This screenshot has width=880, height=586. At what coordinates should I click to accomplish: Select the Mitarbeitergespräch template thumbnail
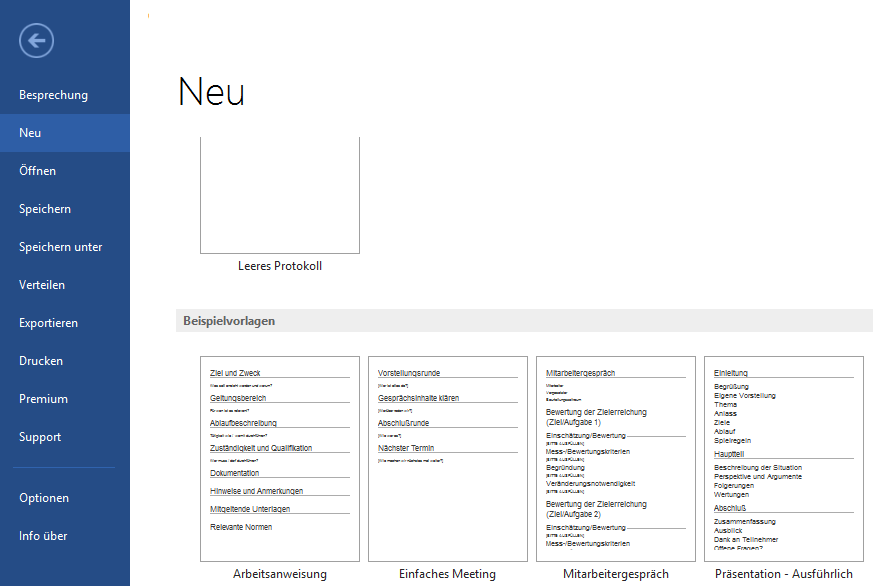click(616, 458)
